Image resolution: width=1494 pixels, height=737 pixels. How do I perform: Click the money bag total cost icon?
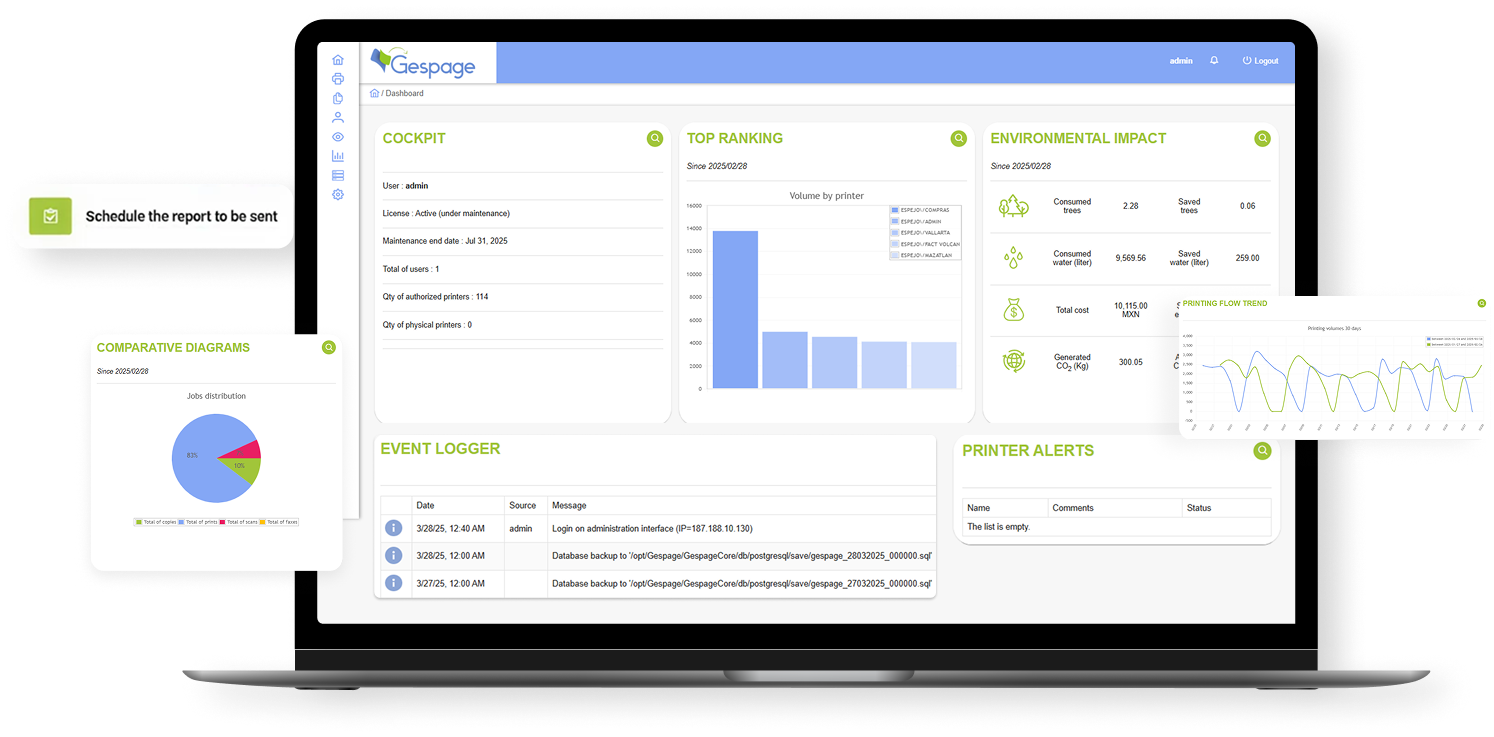point(1014,310)
